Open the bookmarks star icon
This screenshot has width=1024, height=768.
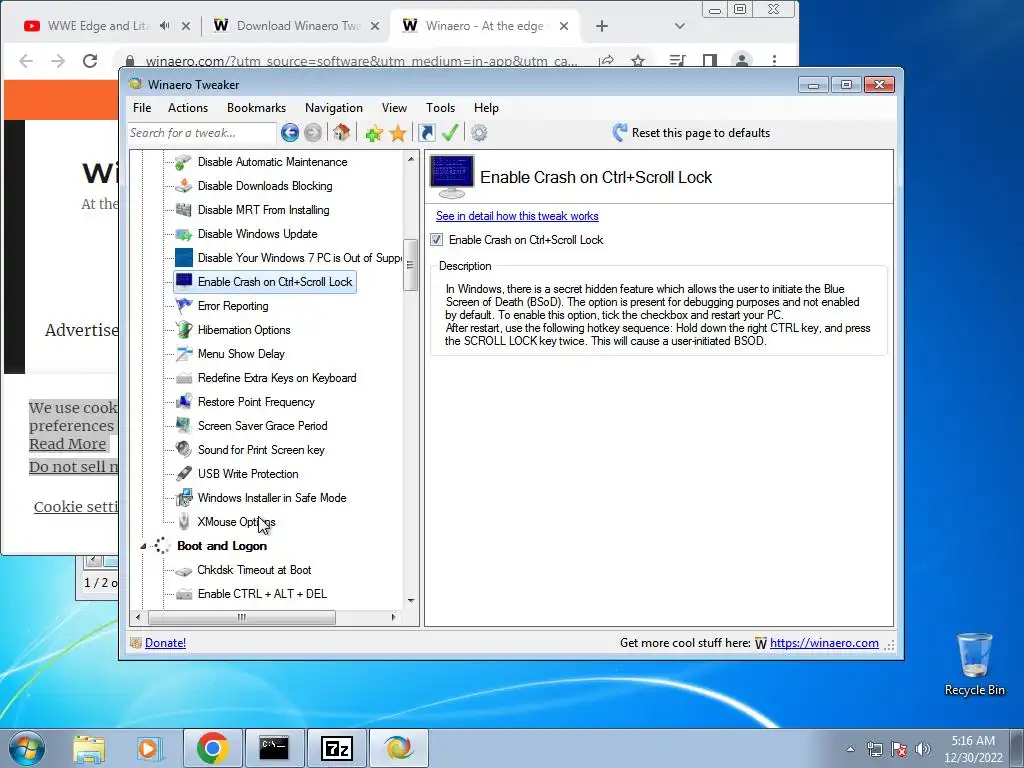click(x=398, y=133)
